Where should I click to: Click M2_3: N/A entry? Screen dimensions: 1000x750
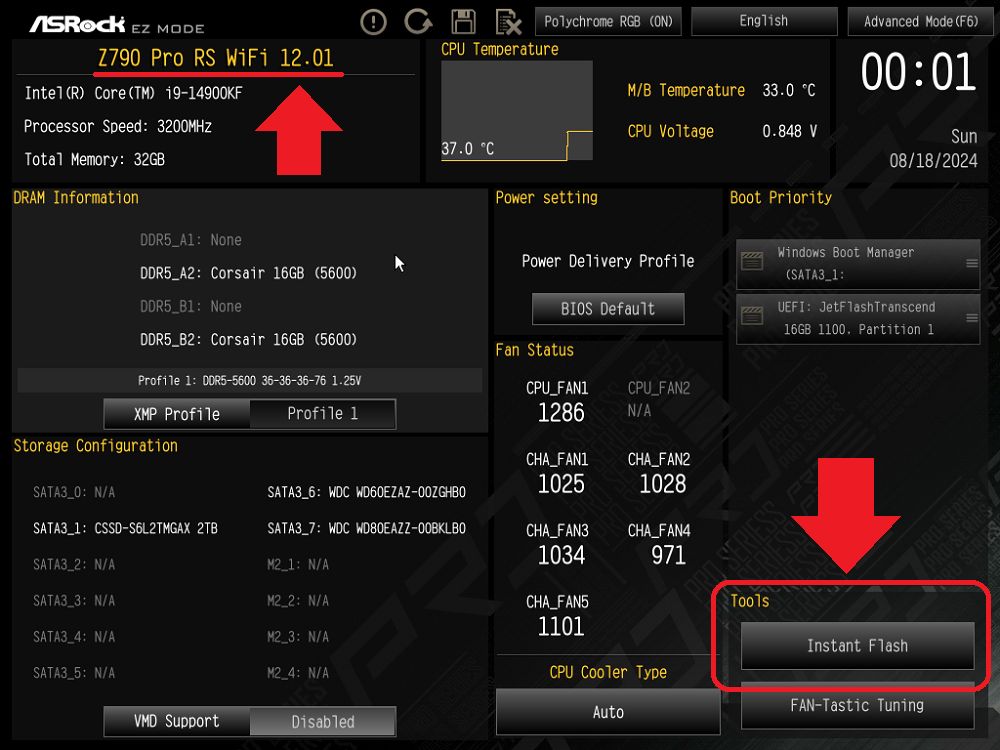click(x=298, y=637)
